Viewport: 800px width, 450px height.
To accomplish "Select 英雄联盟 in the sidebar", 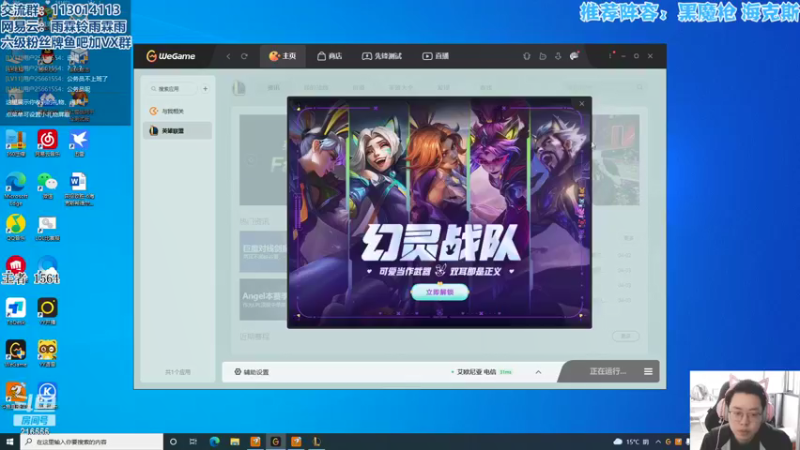I will (177, 131).
